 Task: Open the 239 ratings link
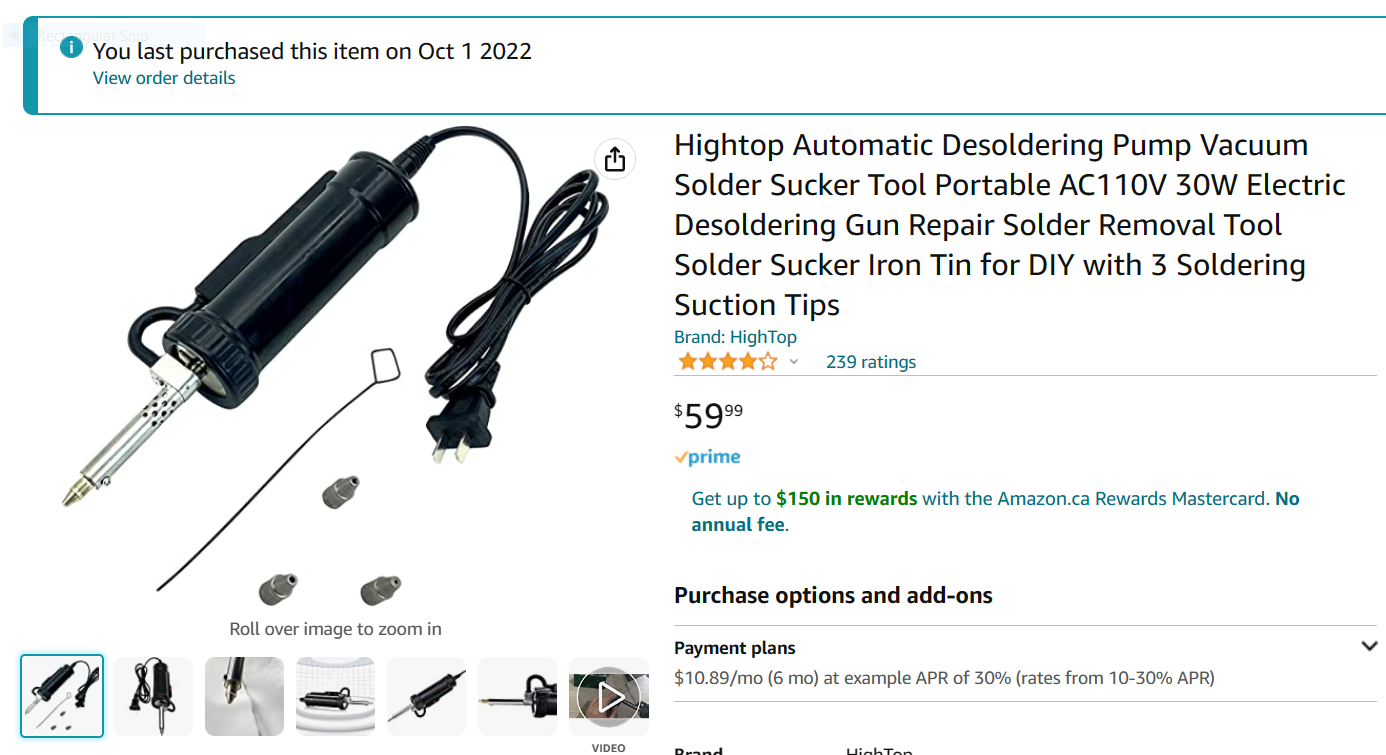(871, 362)
